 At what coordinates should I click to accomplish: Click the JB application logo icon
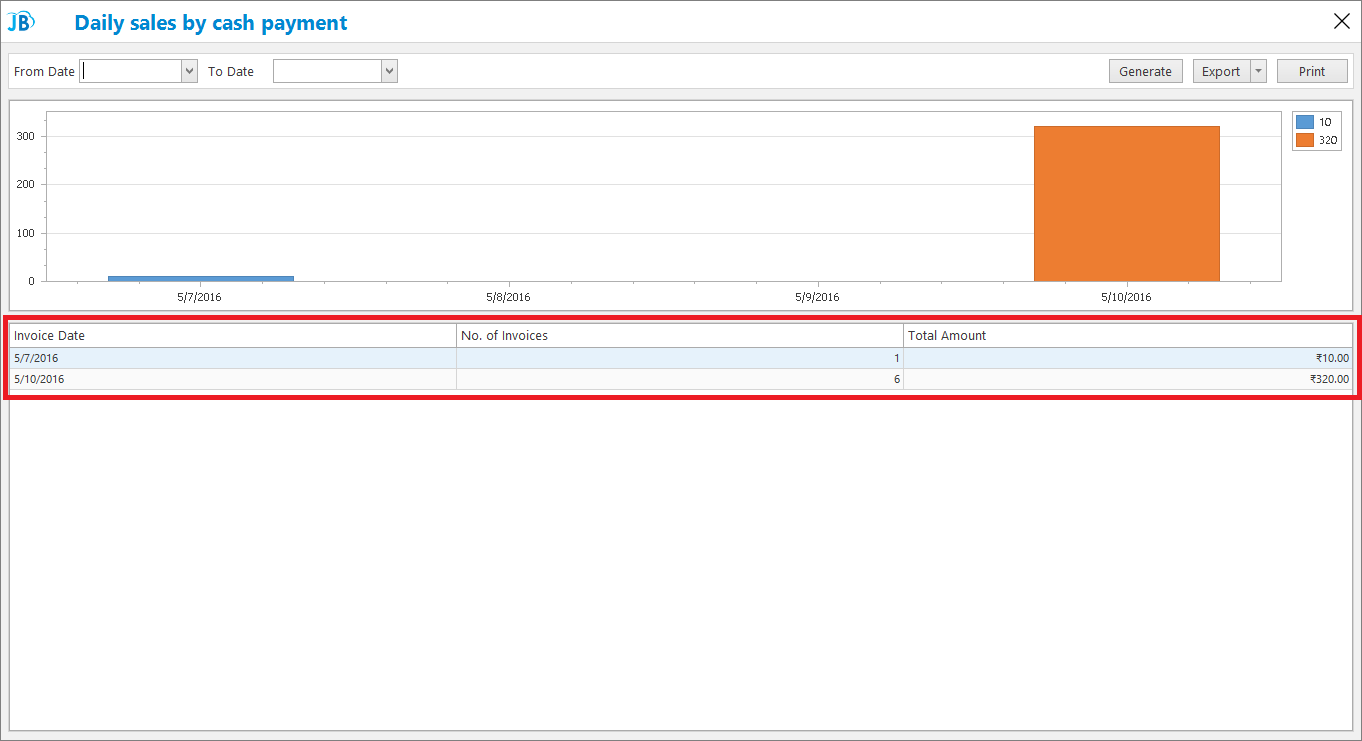(x=21, y=21)
